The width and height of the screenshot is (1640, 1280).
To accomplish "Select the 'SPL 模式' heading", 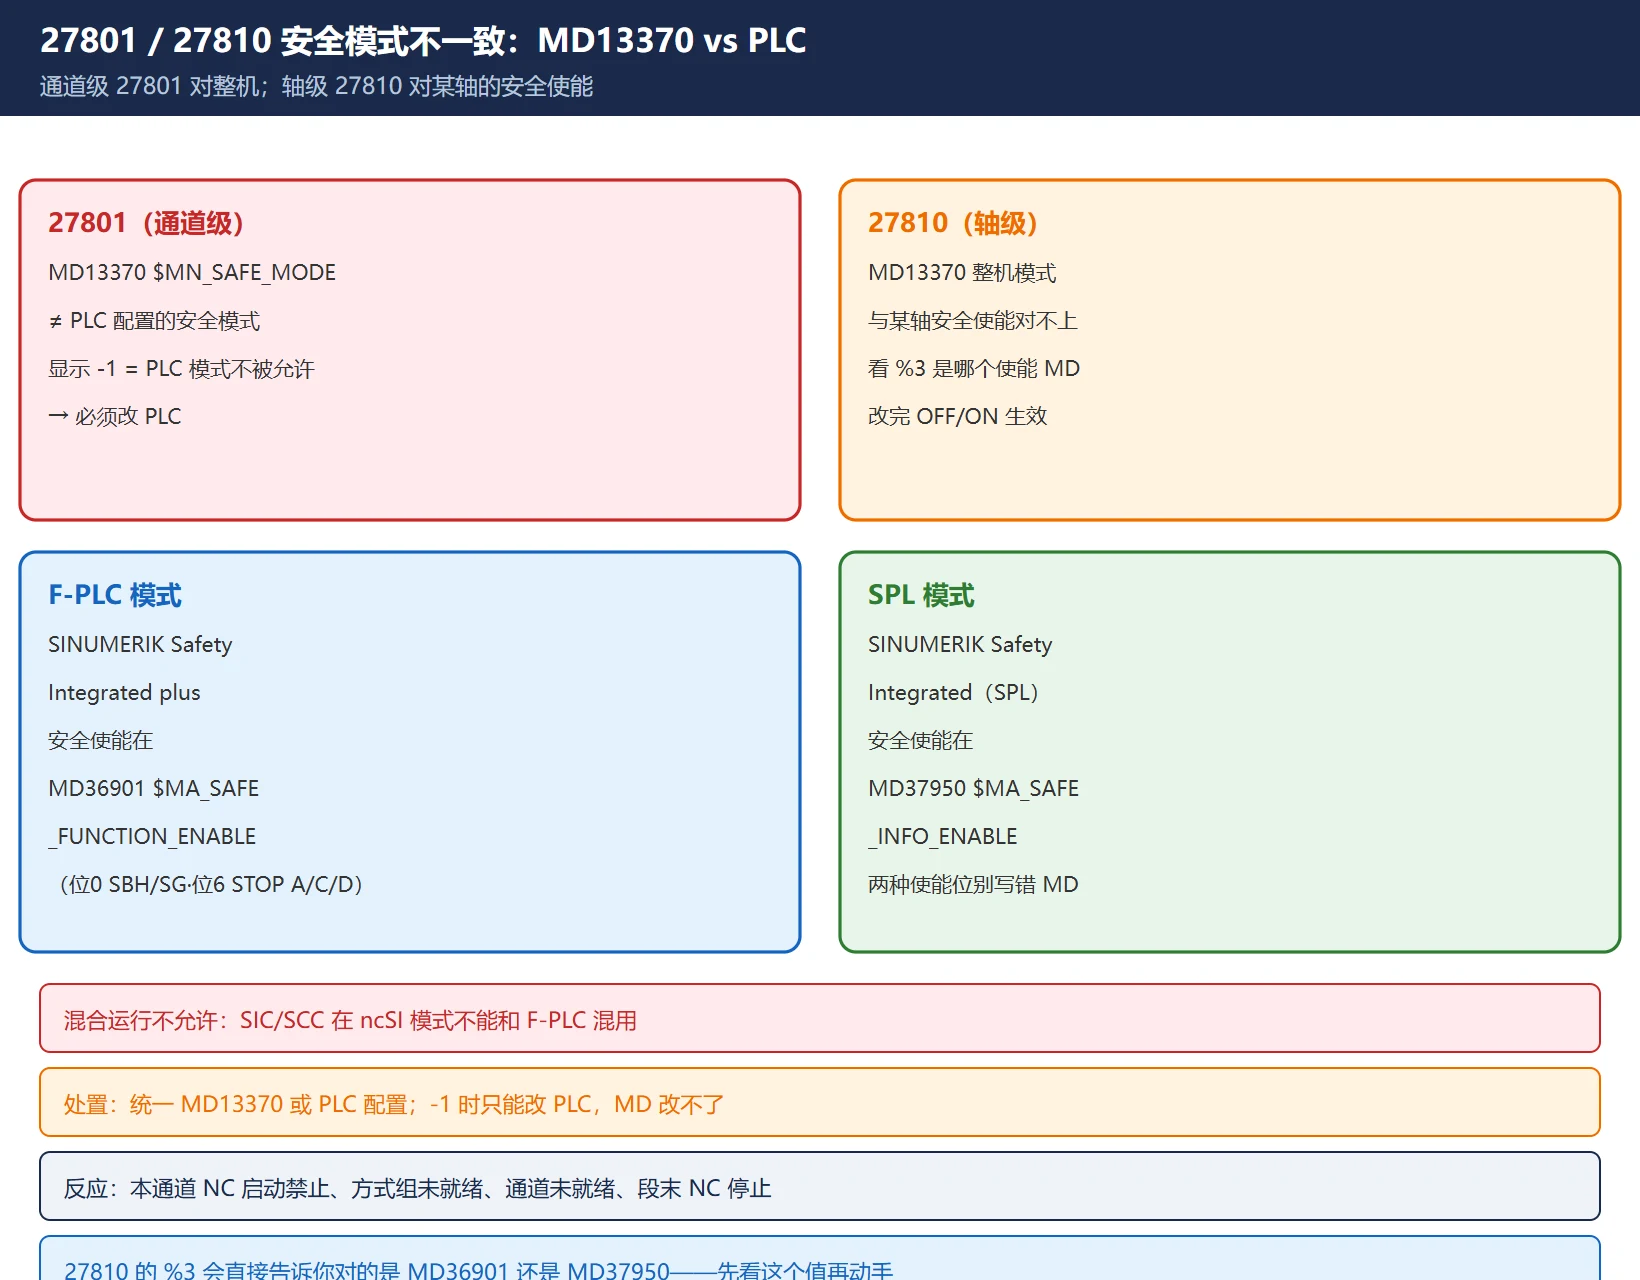I will [x=921, y=594].
